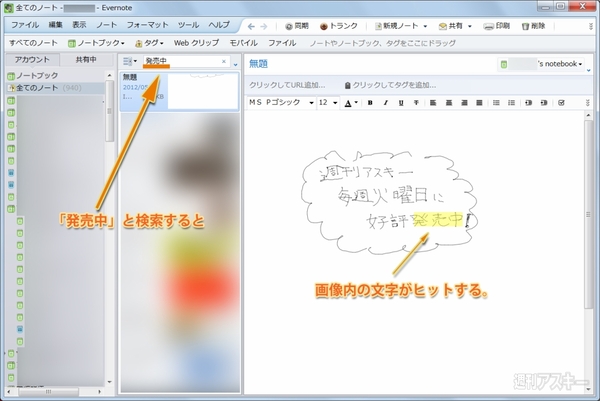This screenshot has width=600, height=401.
Task: Delete the note with 削除
Action: 533,26
